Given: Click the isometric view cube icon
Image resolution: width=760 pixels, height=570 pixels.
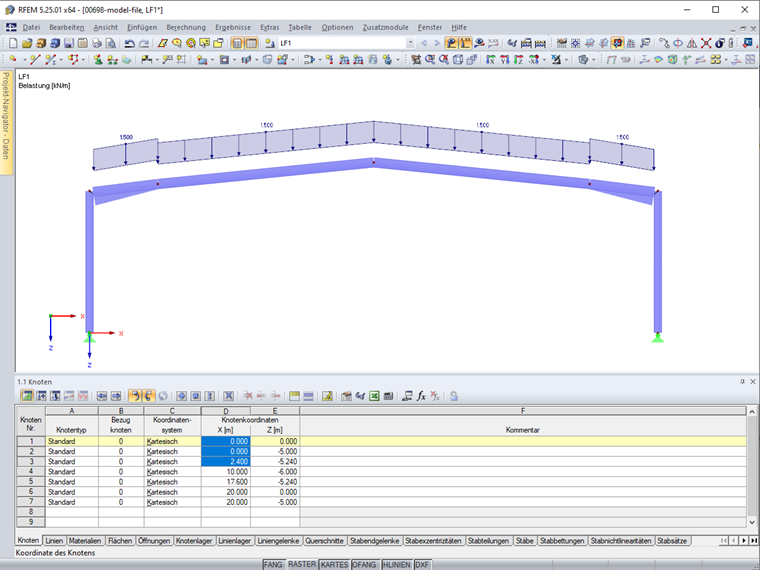Looking at the screenshot, I should point(458,60).
